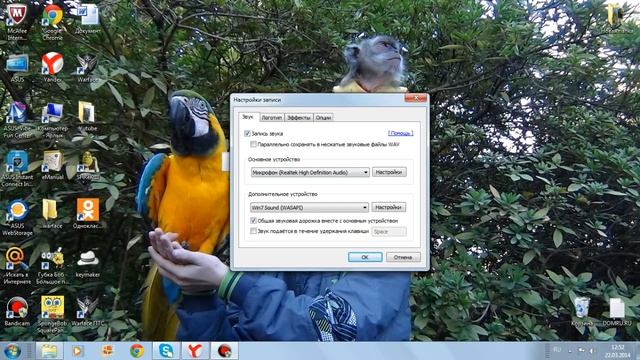Open the Google Chrome desktop shortcut
The width and height of the screenshot is (640, 360).
[x=52, y=20]
